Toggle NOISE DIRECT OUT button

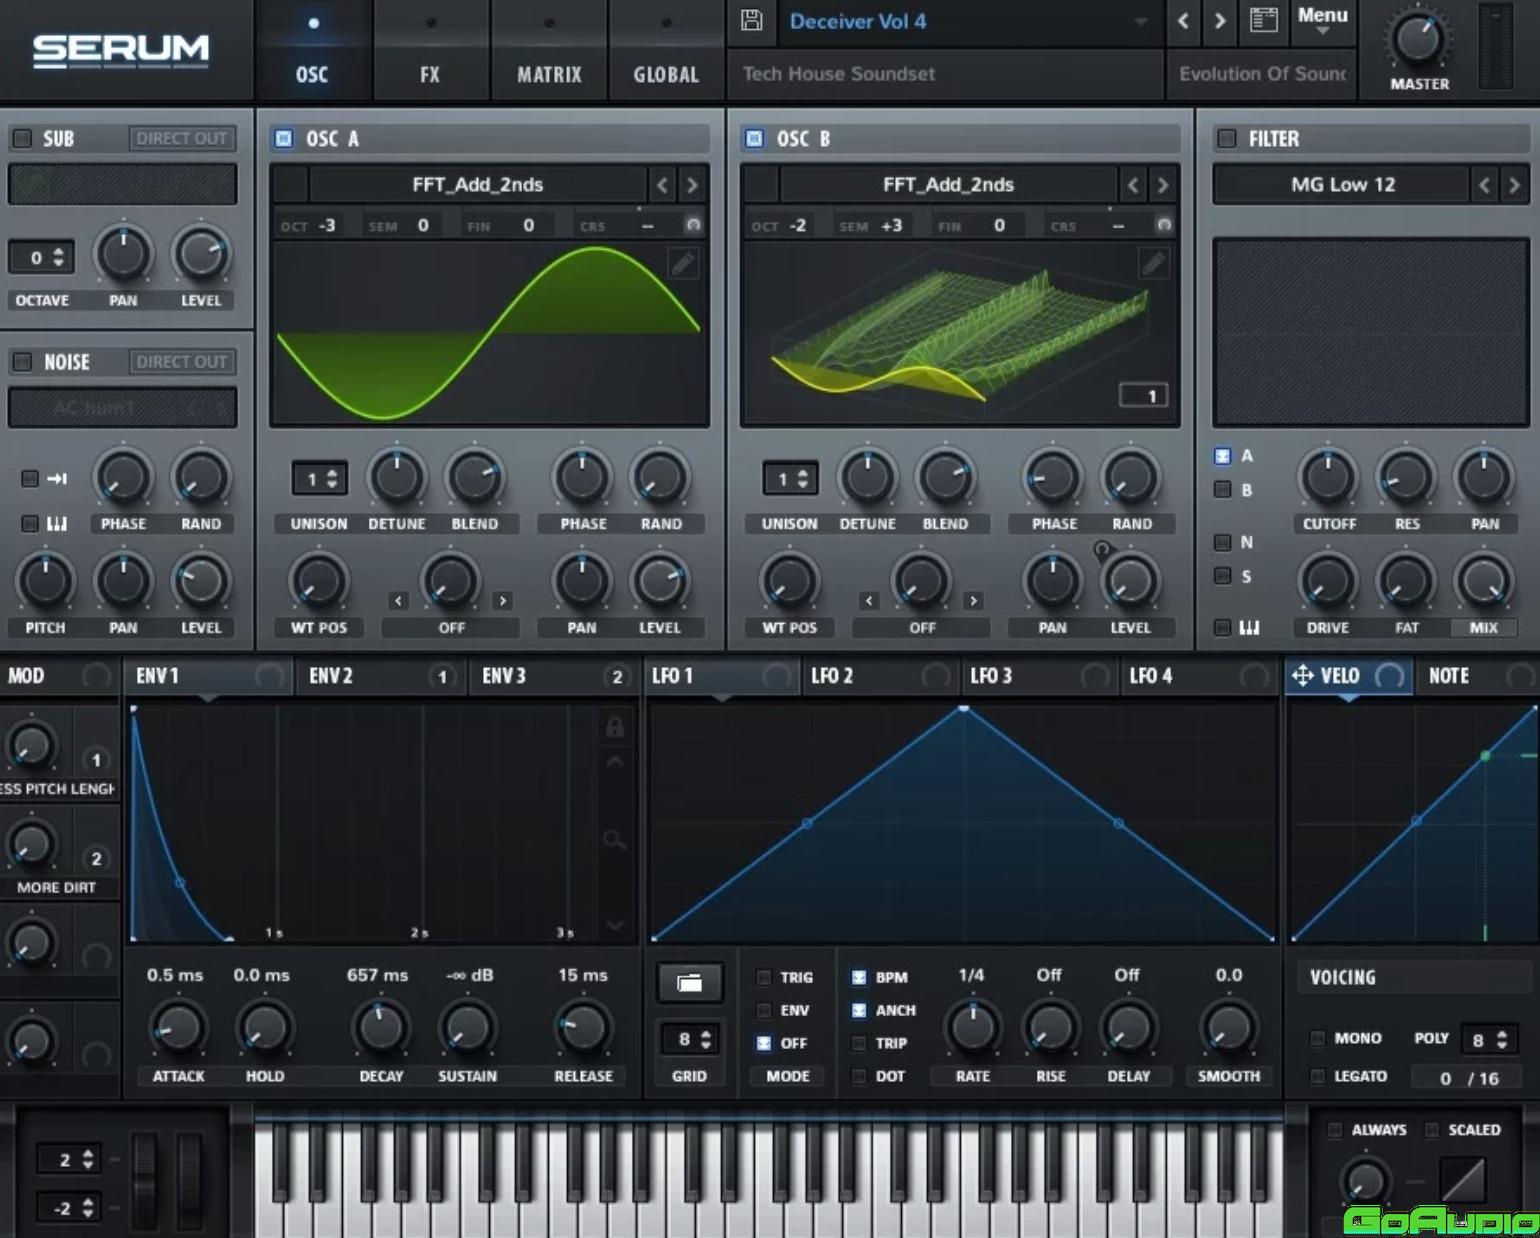pyautogui.click(x=182, y=361)
